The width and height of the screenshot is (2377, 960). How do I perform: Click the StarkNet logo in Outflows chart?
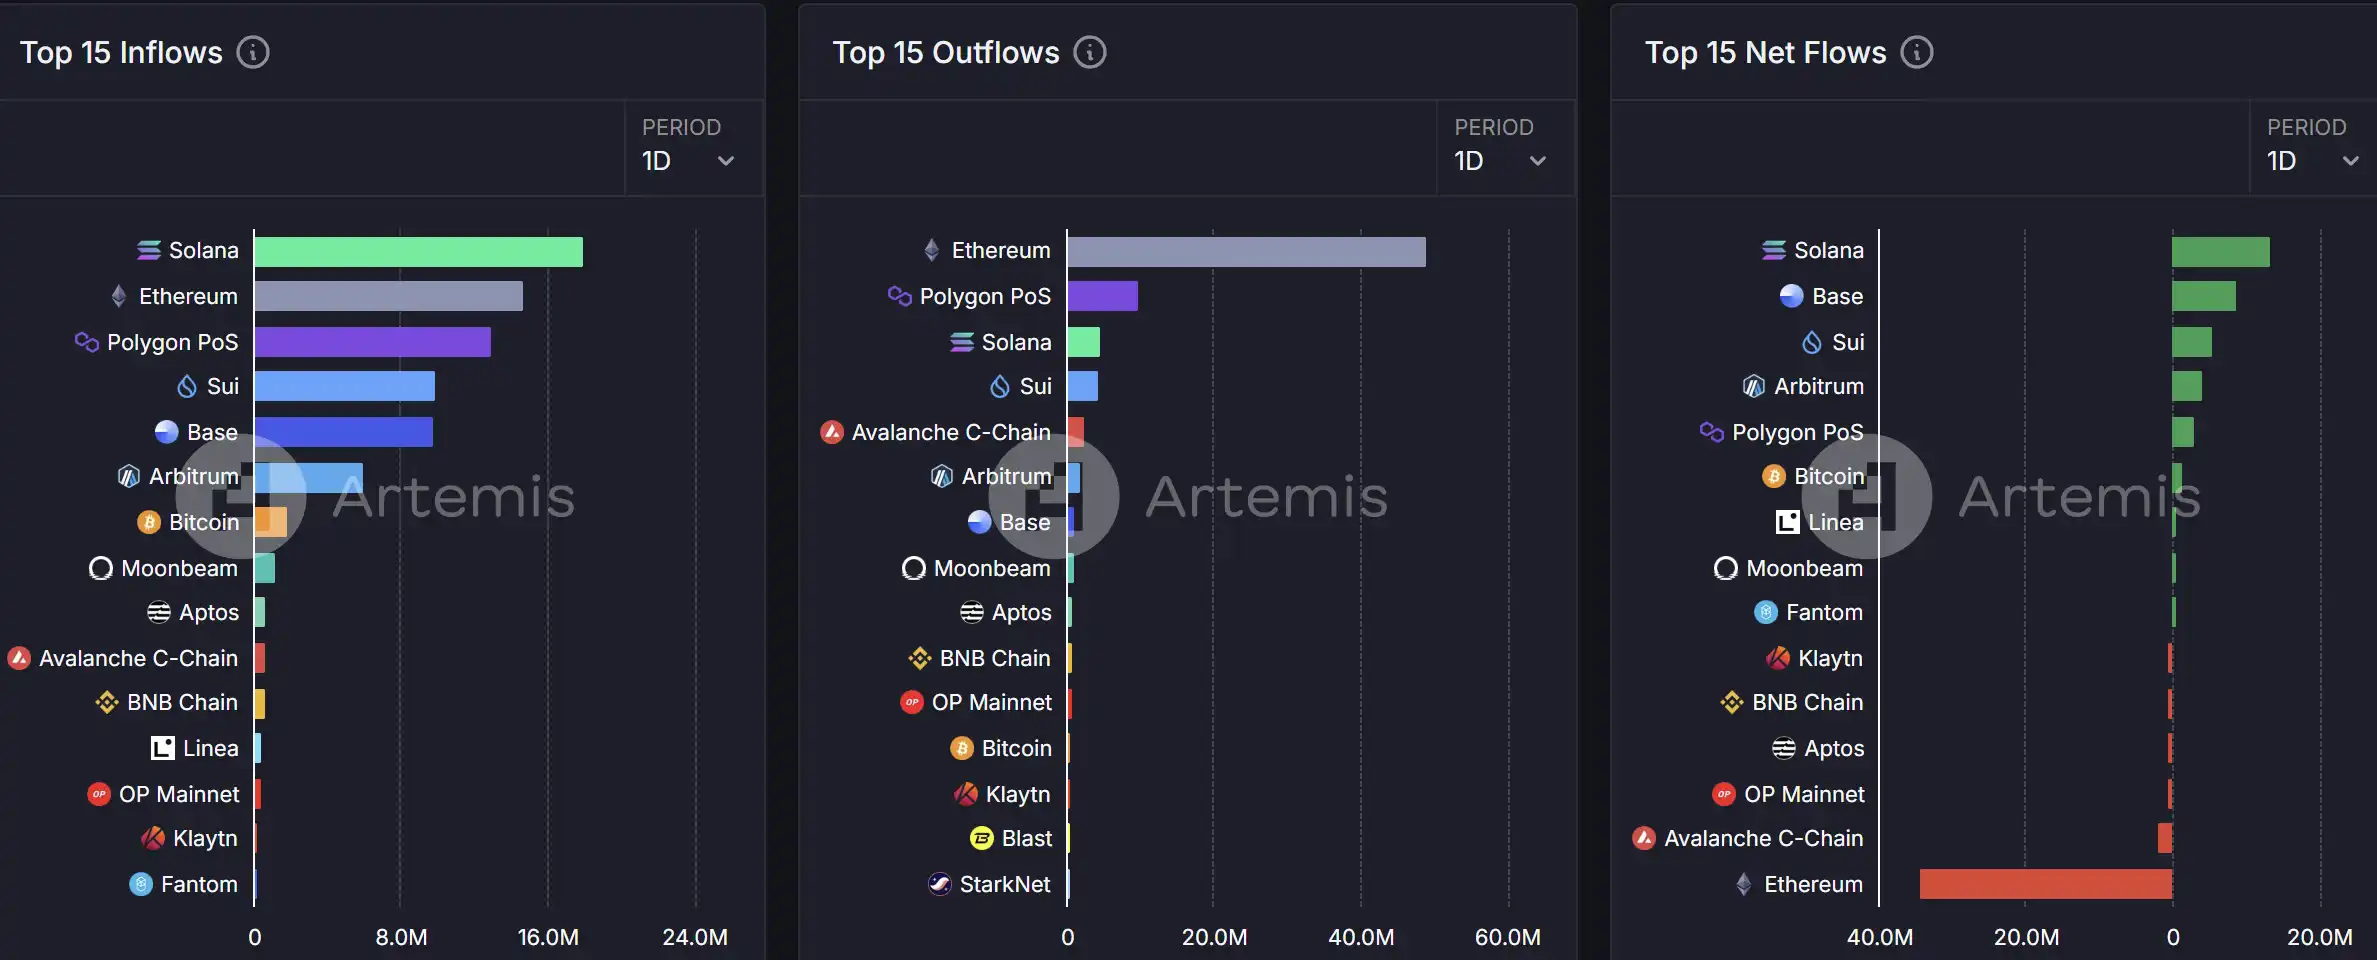point(940,884)
